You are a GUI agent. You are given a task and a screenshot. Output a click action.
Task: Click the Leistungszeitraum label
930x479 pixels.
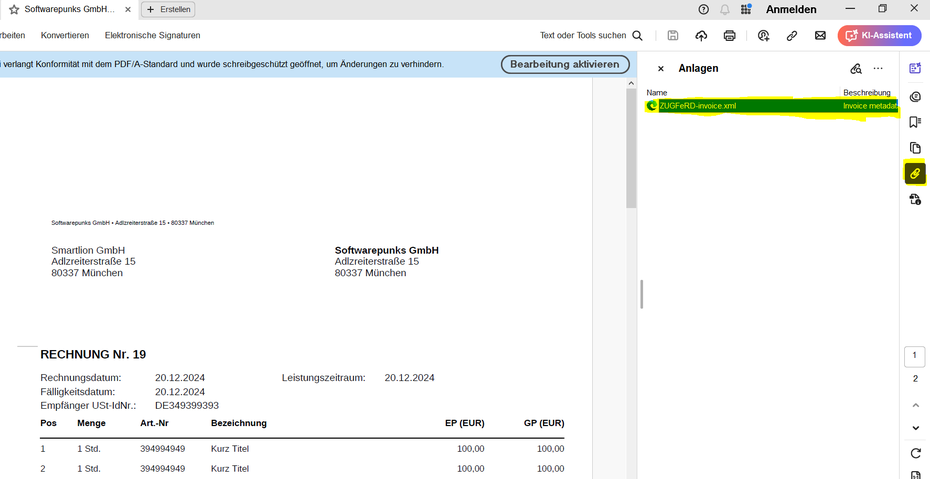coord(324,378)
